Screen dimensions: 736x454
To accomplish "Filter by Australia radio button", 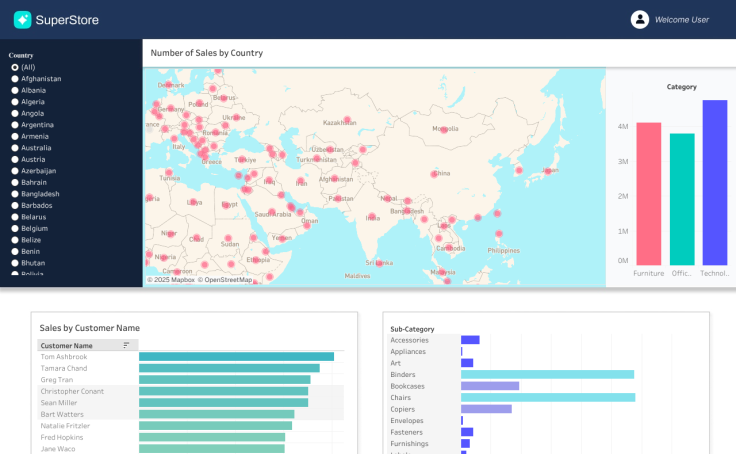I will click(15, 148).
